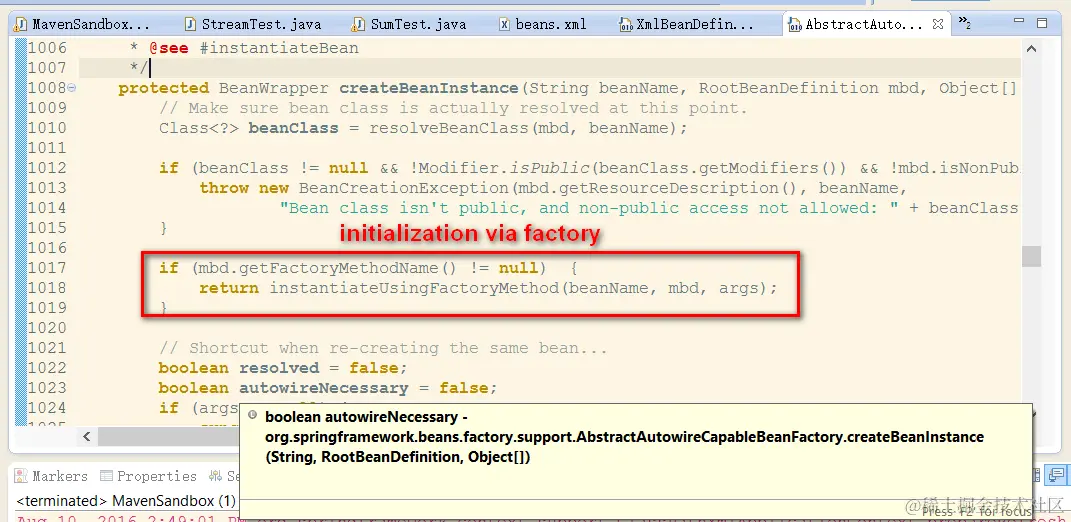Close the AbstractAuto... editor tab
The height and width of the screenshot is (522, 1071).
coord(938,24)
